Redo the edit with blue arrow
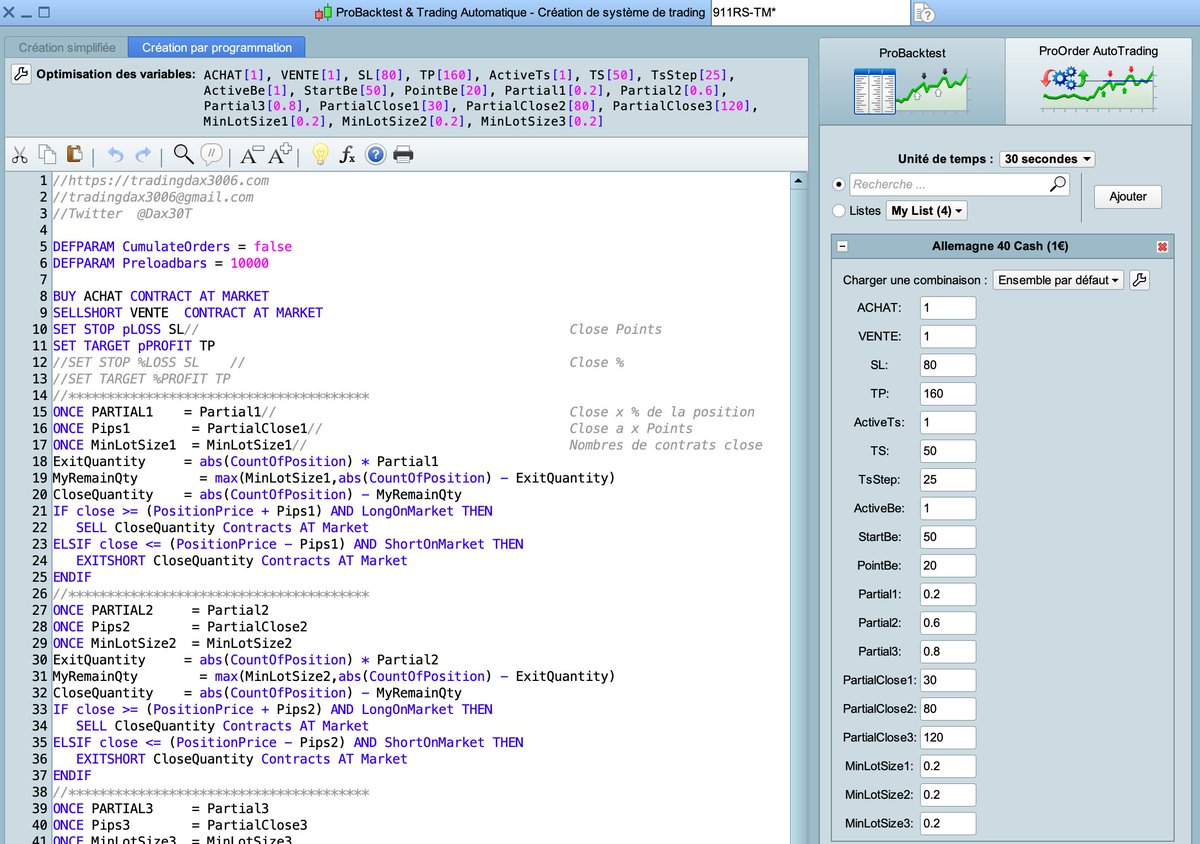Screen dimensions: 1200x844 (143, 154)
